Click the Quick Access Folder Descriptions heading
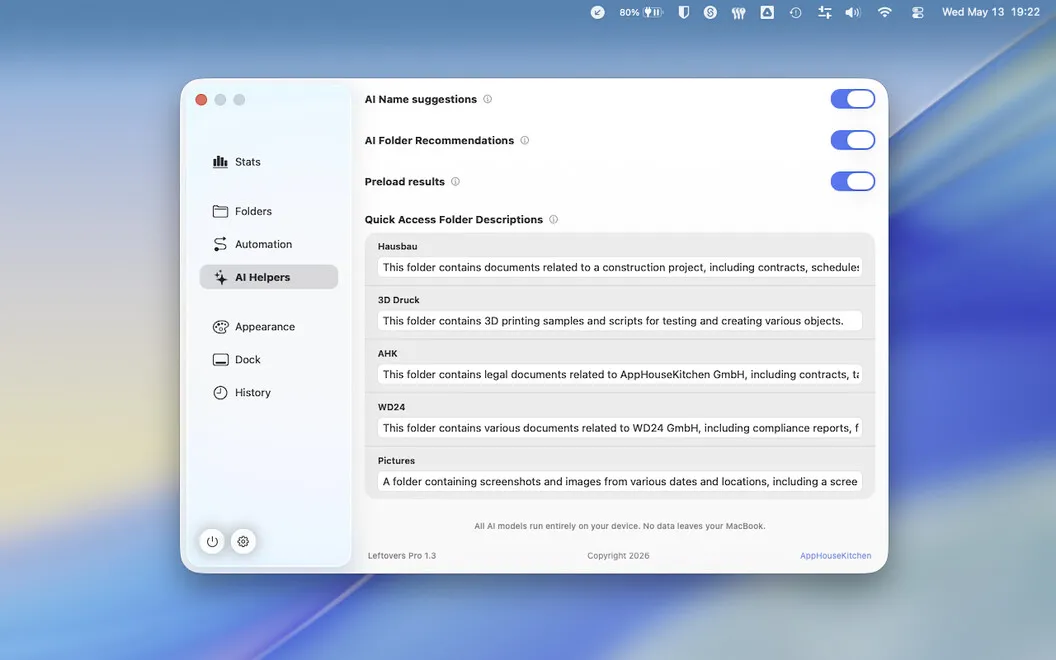This screenshot has height=660, width=1056. (454, 220)
